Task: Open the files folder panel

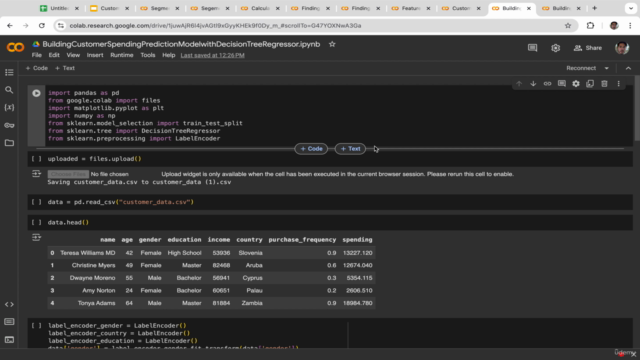Action: coord(9,143)
